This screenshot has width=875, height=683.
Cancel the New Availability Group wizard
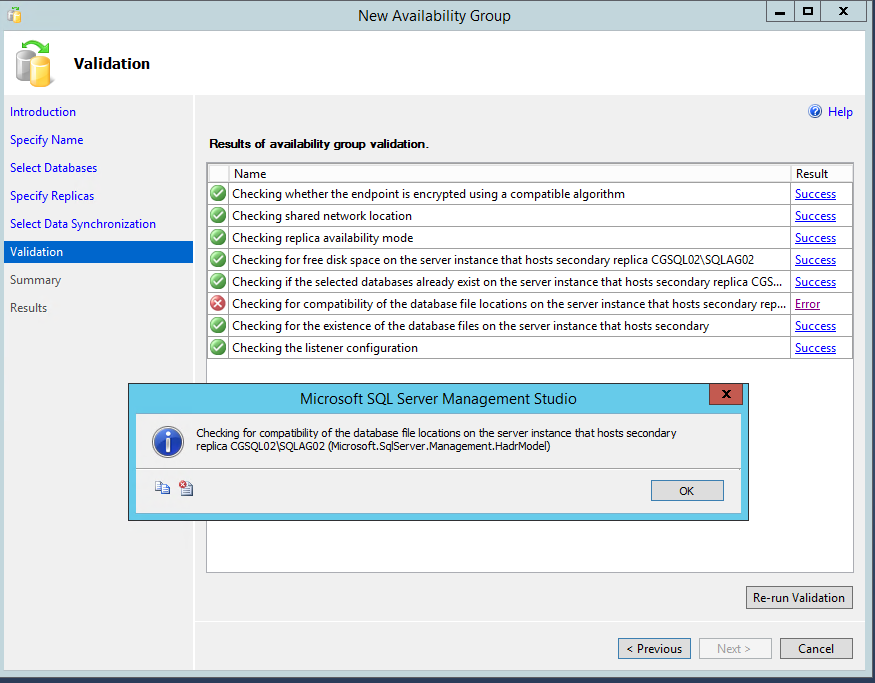816,648
